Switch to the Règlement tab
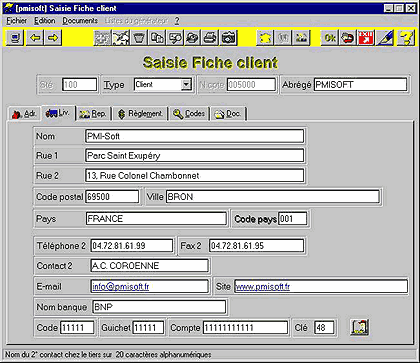 [140, 114]
